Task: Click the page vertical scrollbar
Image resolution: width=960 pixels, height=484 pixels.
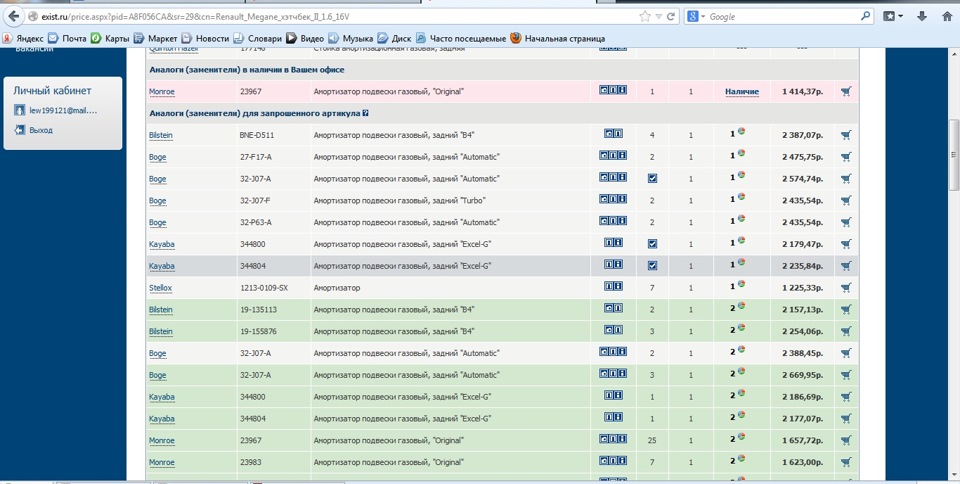Action: click(954, 153)
